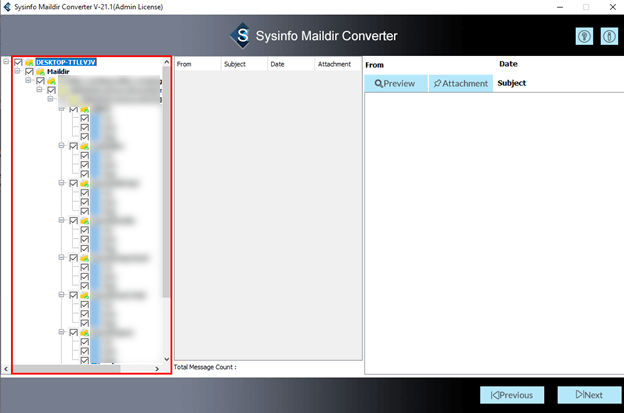This screenshot has height=413, width=624.
Task: Click the horizontal scrollbar left arrow
Action: (6, 369)
